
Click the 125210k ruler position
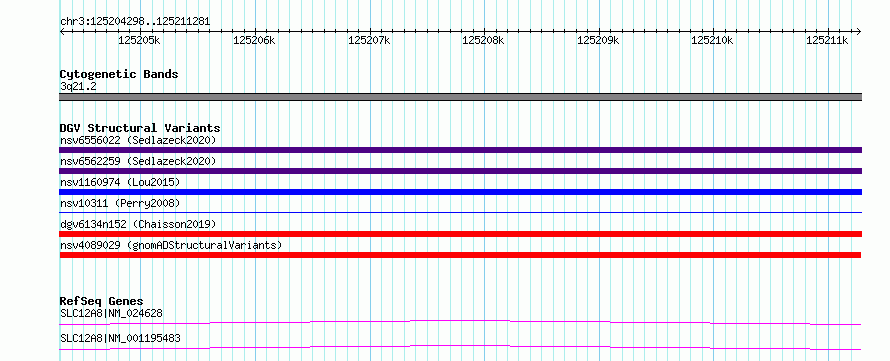[713, 40]
